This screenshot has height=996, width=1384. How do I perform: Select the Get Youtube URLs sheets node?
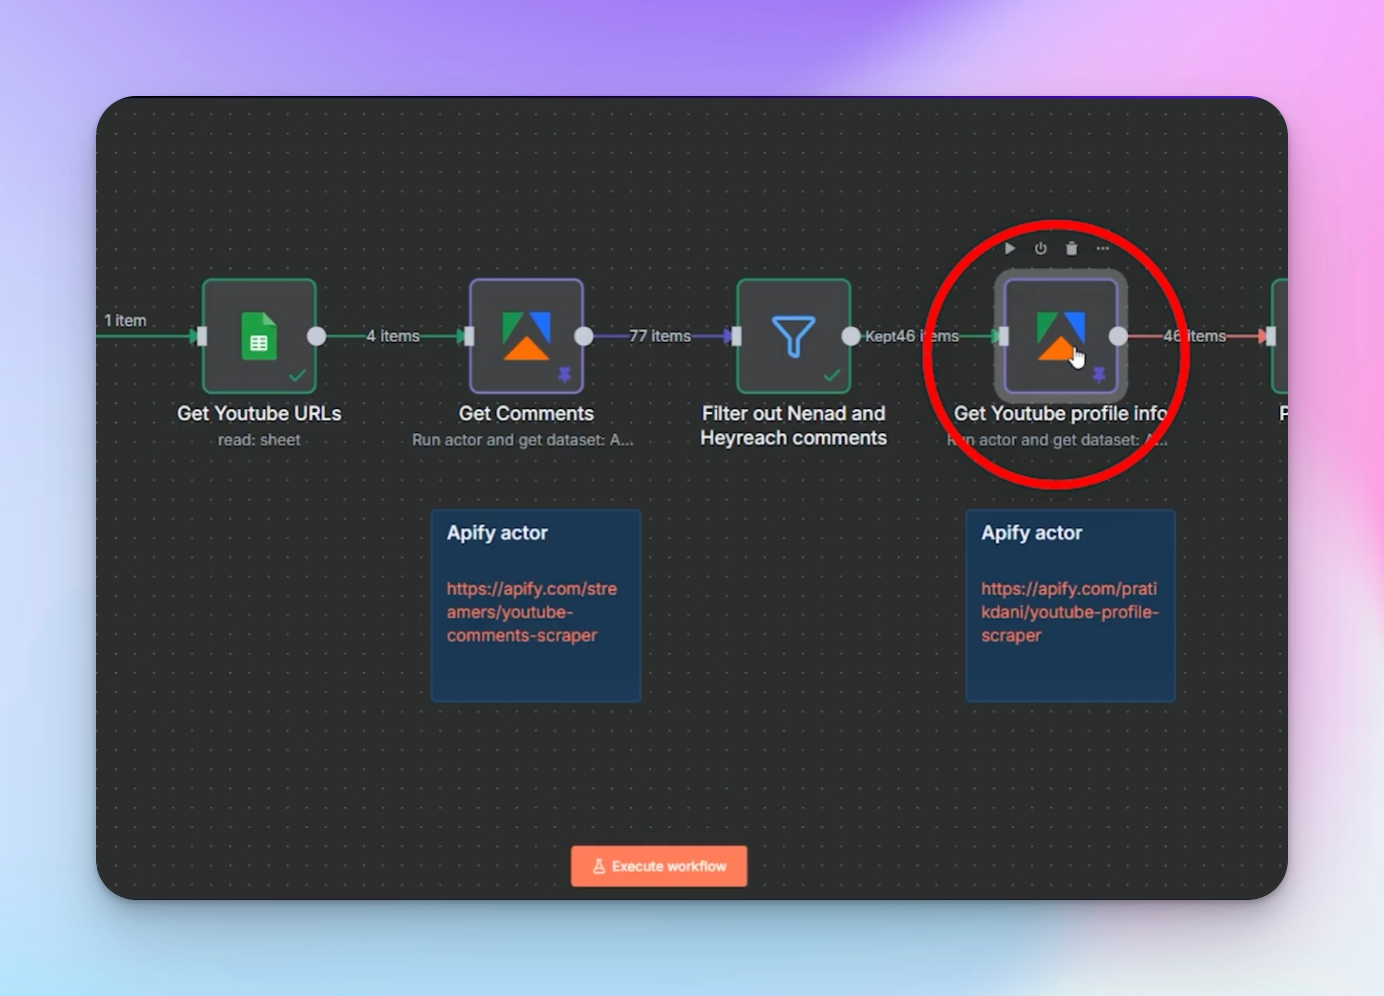[x=259, y=336]
